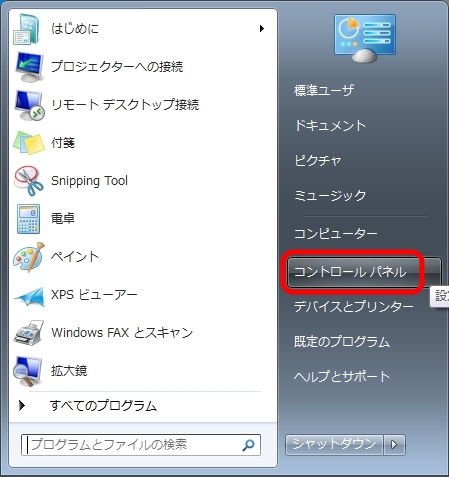The height and width of the screenshot is (477, 449).
Task: Click the user account picture thumbnail
Action: [365, 37]
